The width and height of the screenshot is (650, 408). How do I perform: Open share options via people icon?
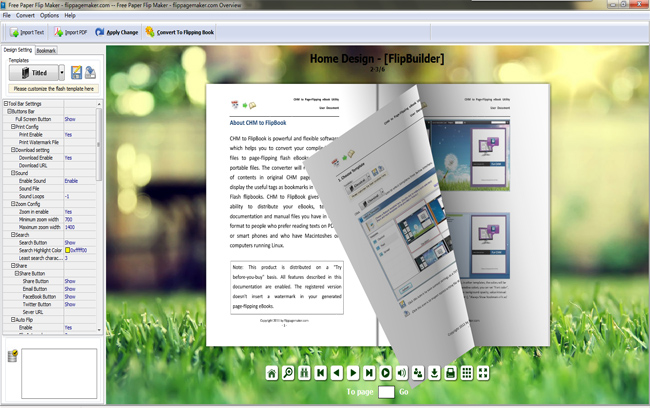pos(418,373)
